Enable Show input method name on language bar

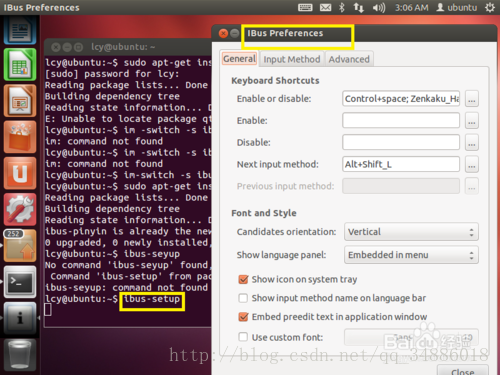pyautogui.click(x=243, y=298)
